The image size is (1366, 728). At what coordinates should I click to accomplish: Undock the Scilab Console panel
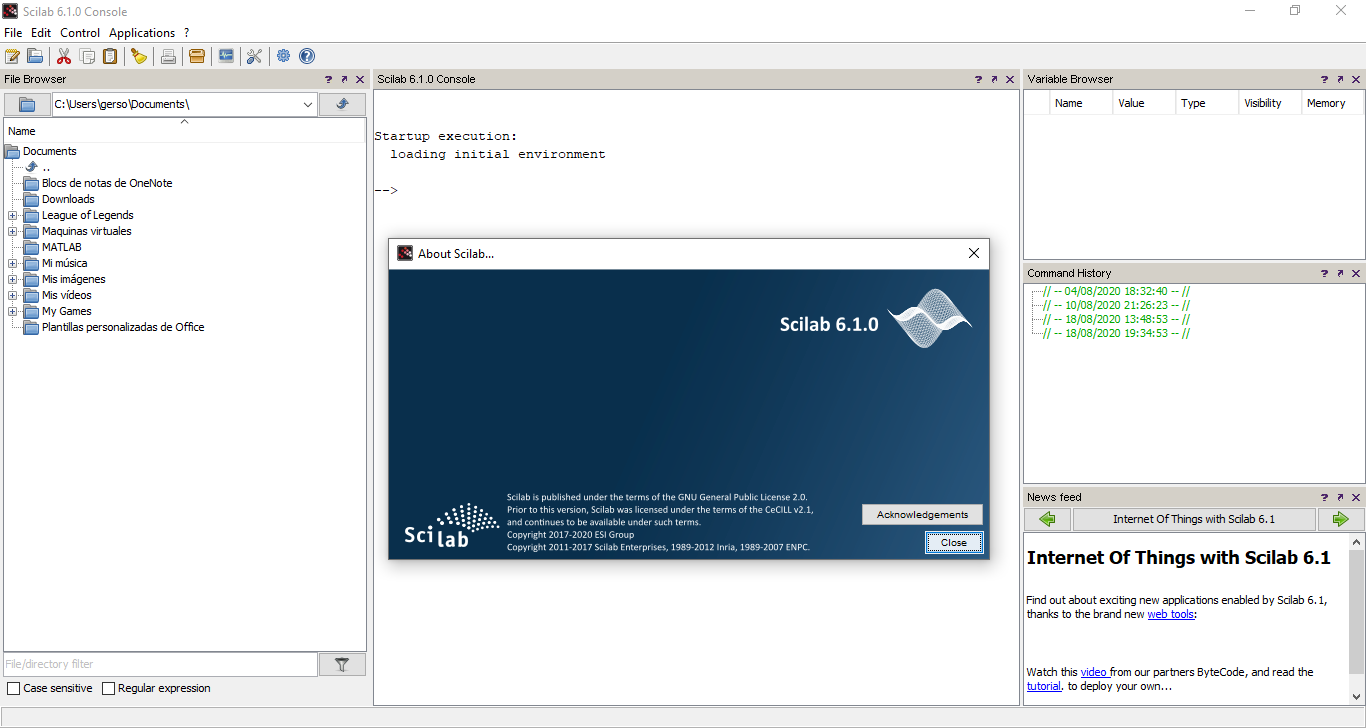tap(994, 79)
